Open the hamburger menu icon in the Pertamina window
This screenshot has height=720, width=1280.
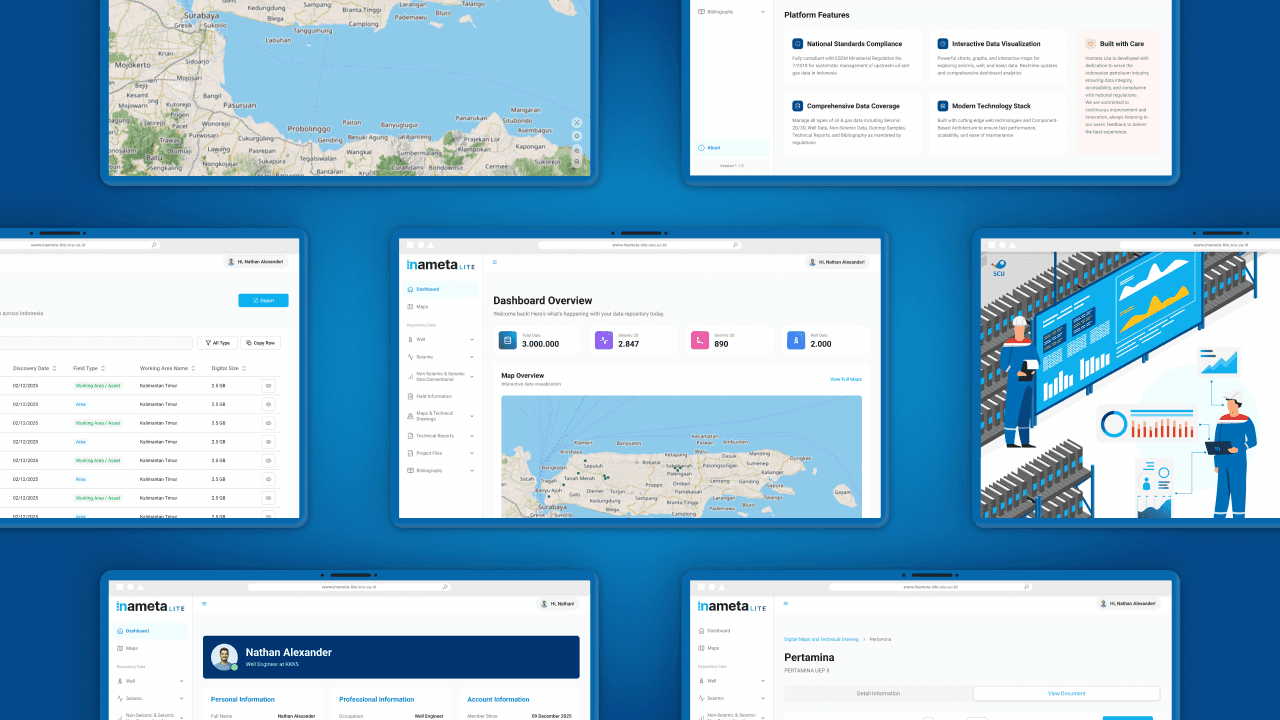pos(786,603)
